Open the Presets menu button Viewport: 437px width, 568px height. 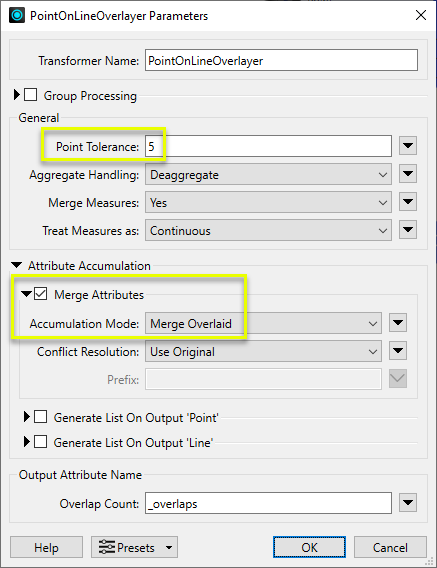pos(134,547)
